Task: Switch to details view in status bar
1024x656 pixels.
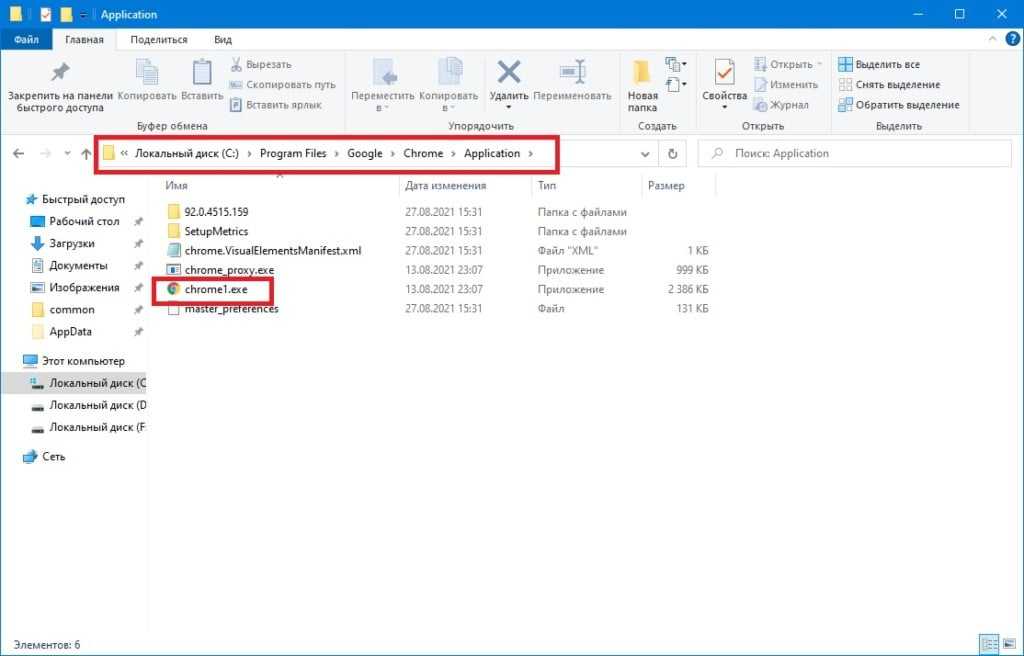Action: coord(988,644)
